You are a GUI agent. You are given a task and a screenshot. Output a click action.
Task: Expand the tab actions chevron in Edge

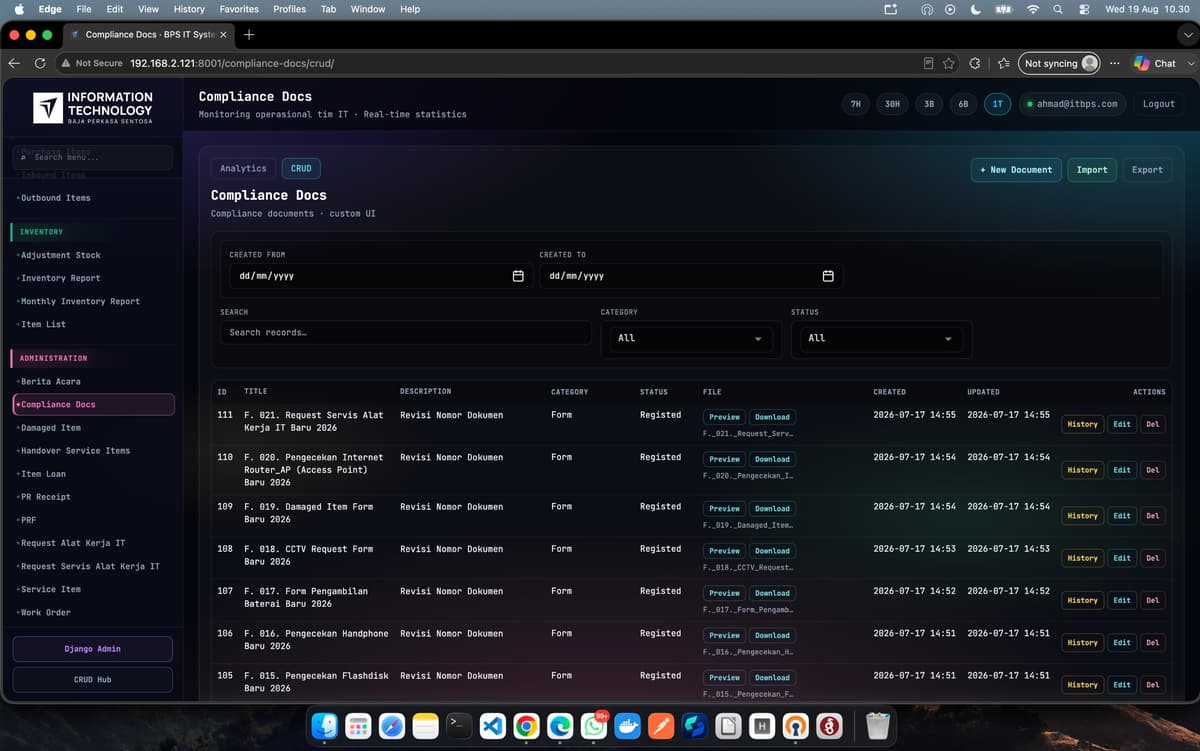click(1188, 34)
